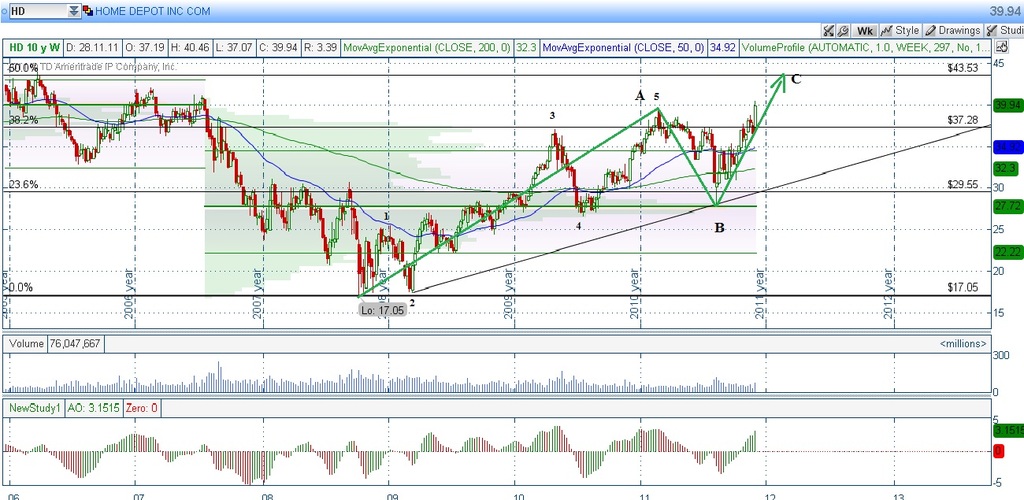
Task: Click the Studies beaker icon
Action: point(992,31)
